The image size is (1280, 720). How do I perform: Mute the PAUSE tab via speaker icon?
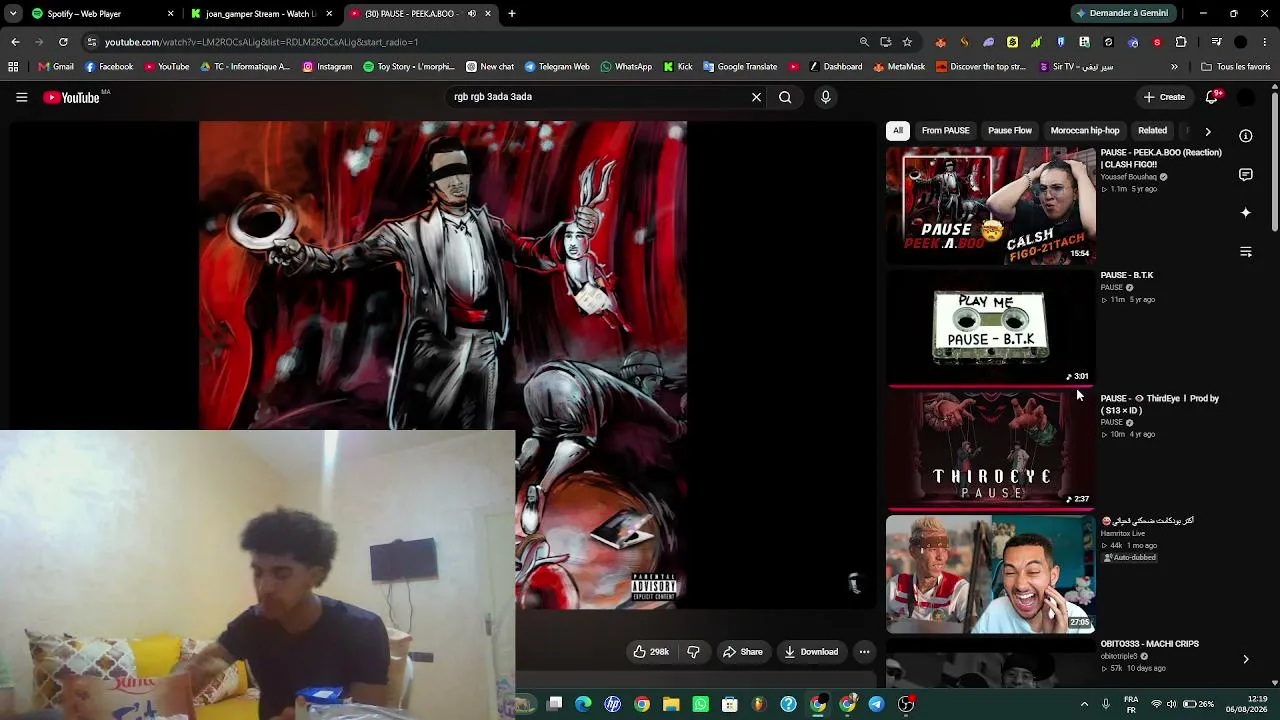point(471,14)
